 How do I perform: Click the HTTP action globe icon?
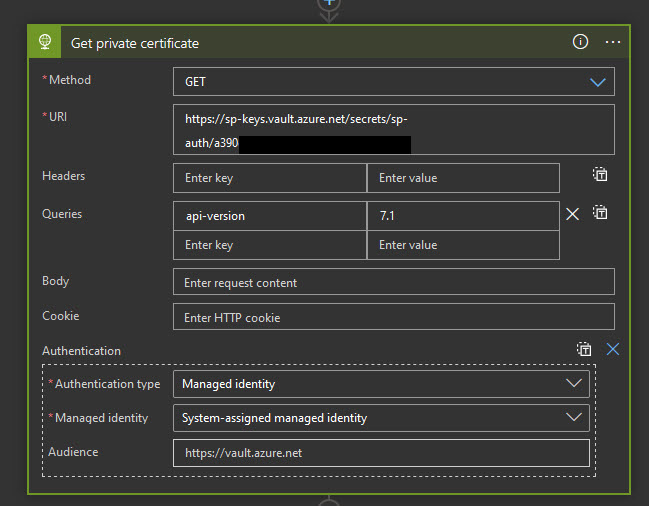[x=45, y=43]
